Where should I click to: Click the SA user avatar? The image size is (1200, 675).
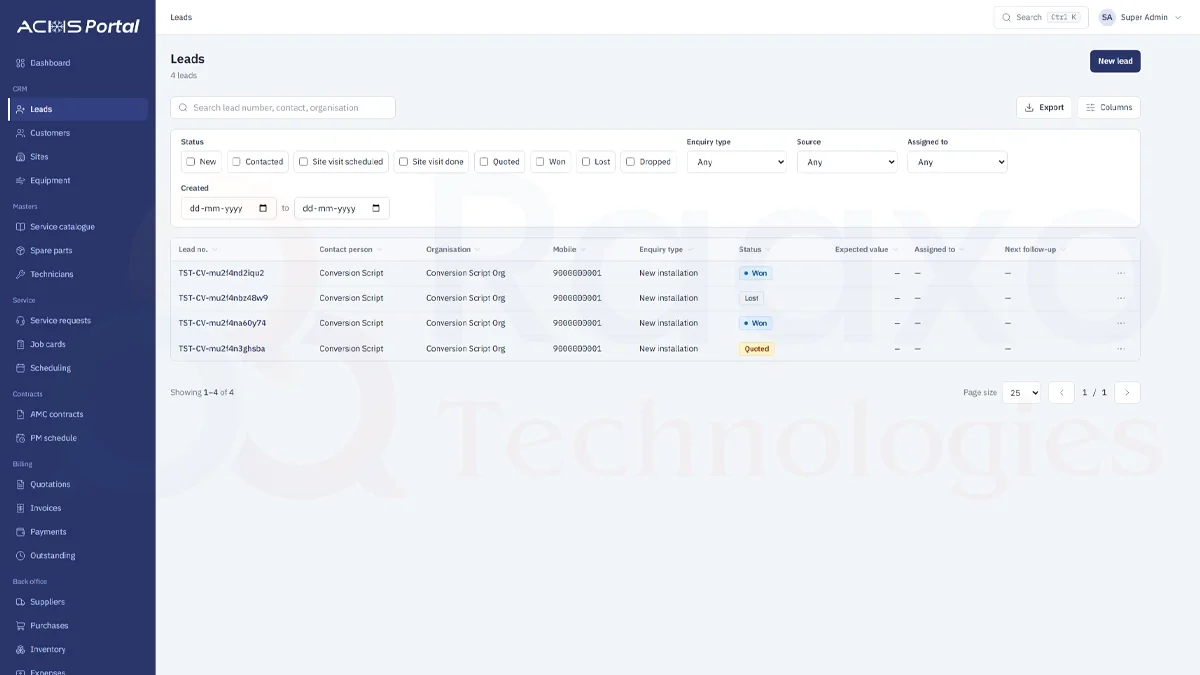click(x=1107, y=17)
